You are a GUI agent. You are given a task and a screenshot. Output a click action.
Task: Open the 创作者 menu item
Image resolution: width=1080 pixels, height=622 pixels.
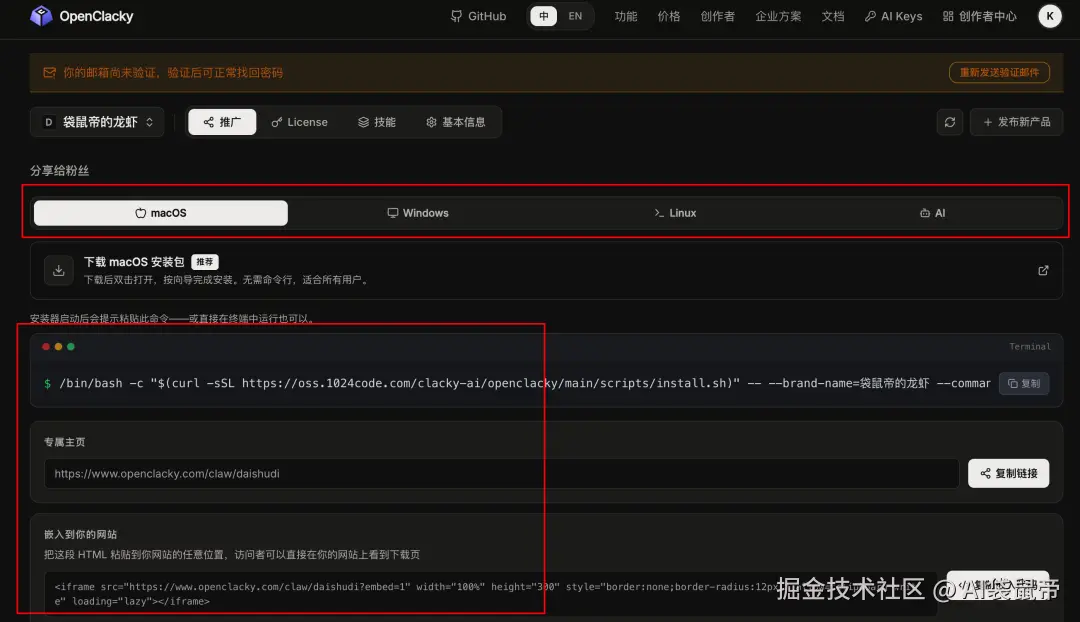717,16
